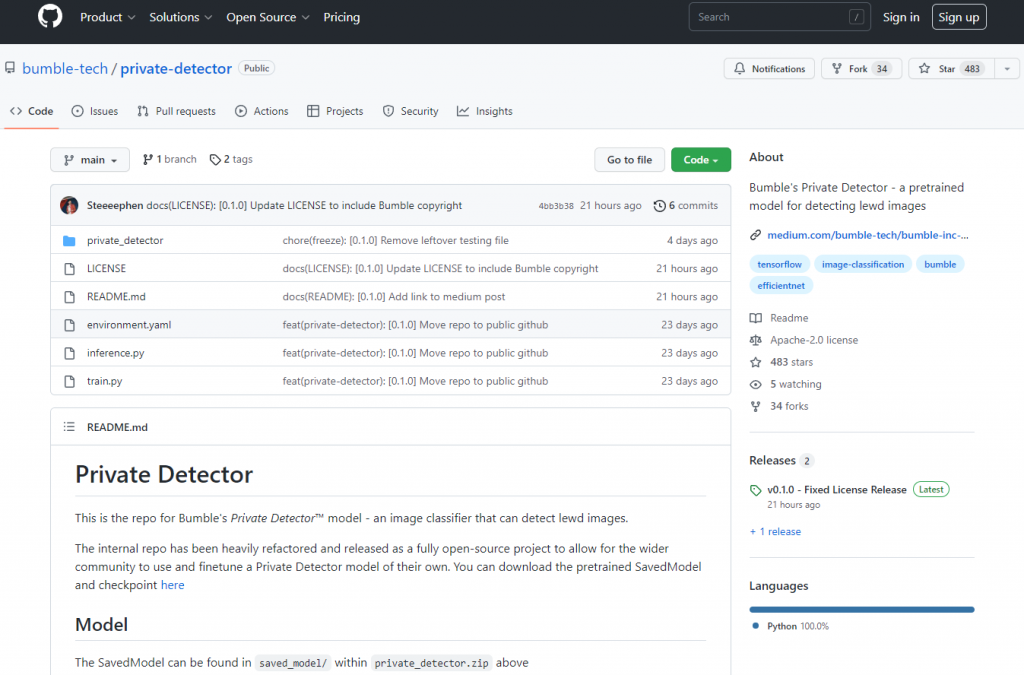This screenshot has width=1024, height=675.
Task: Click the fork icon beside 34 forks
Action: [756, 406]
